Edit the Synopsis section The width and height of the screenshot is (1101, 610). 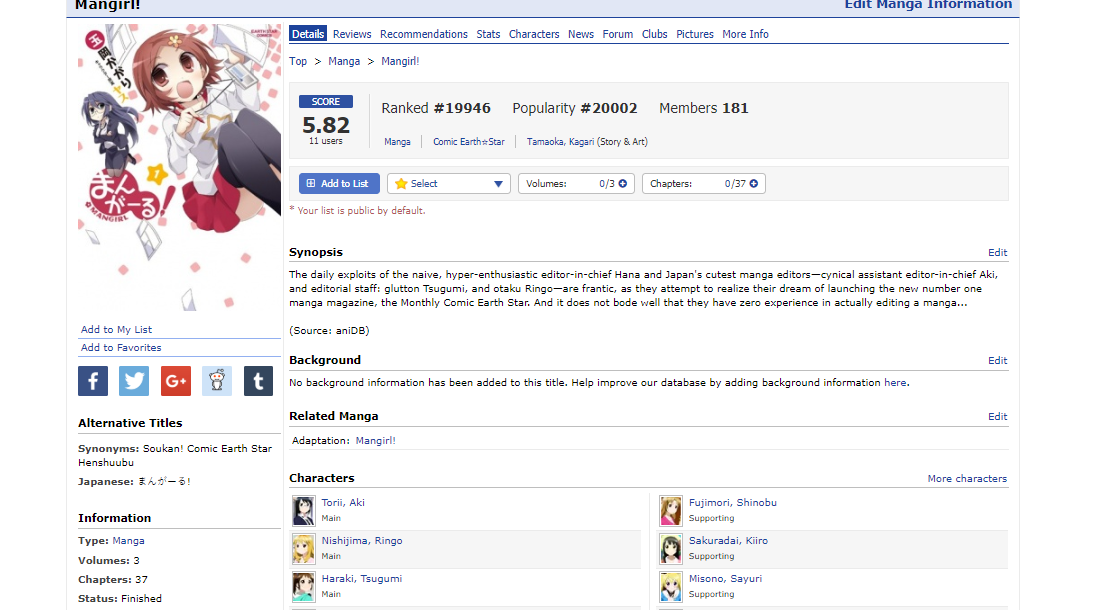[x=997, y=253]
